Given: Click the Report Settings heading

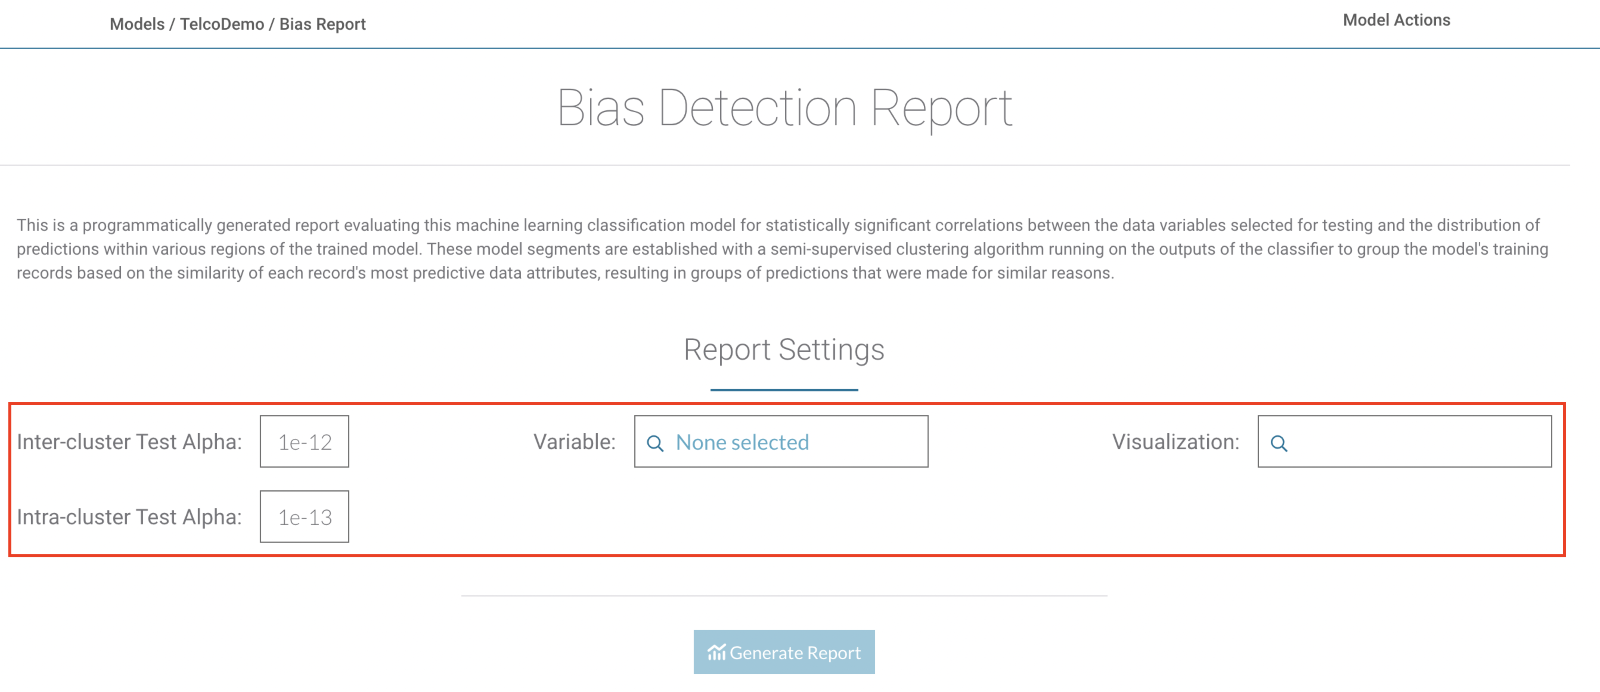Looking at the screenshot, I should coord(784,350).
